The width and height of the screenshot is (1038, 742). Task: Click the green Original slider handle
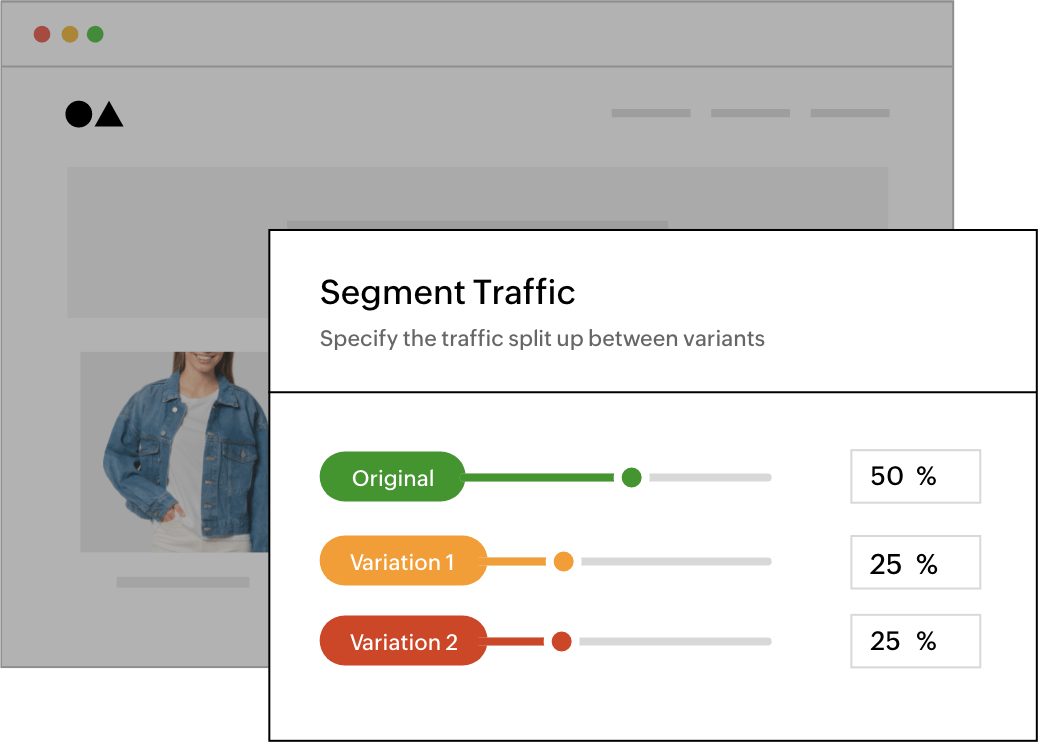(x=631, y=478)
